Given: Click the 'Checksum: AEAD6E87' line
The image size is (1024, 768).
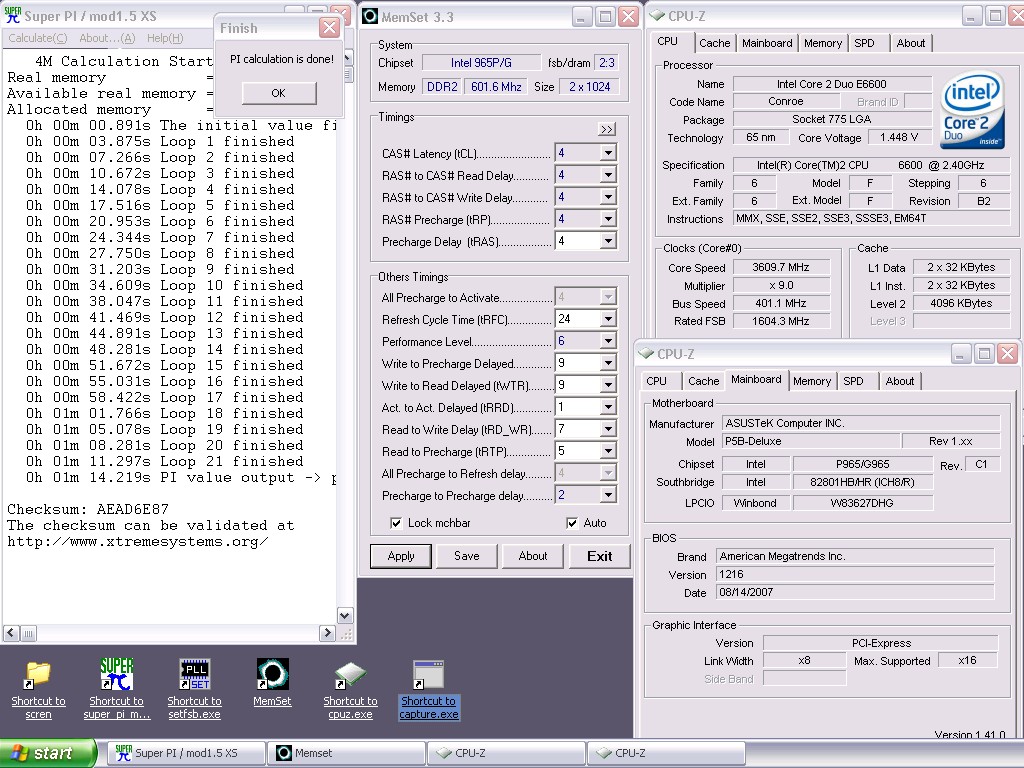Looking at the screenshot, I should 88,509.
